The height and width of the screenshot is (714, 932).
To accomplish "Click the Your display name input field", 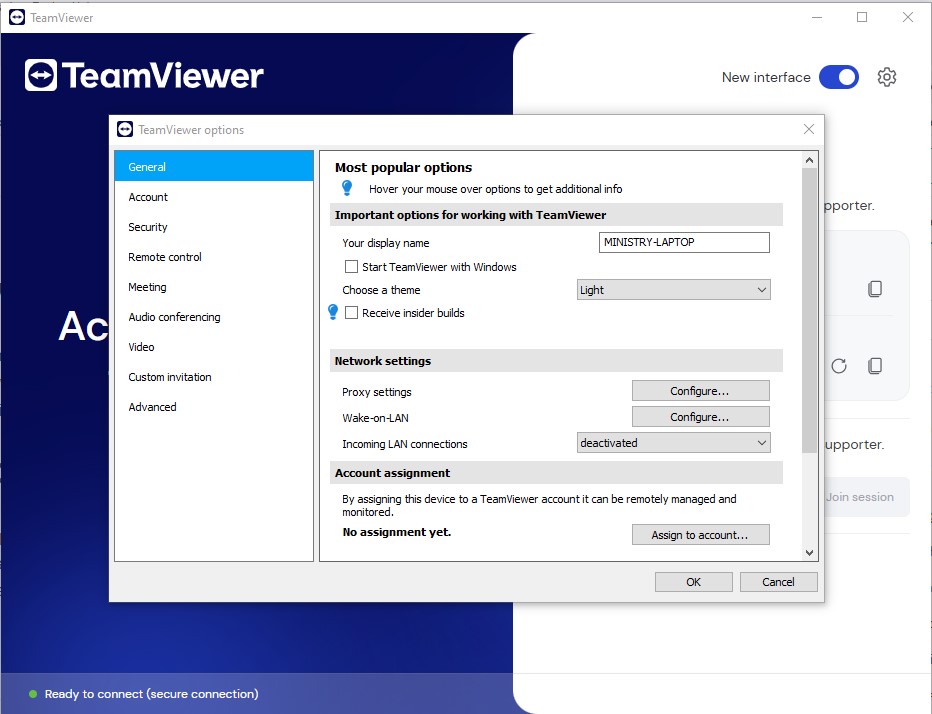I will click(x=684, y=242).
